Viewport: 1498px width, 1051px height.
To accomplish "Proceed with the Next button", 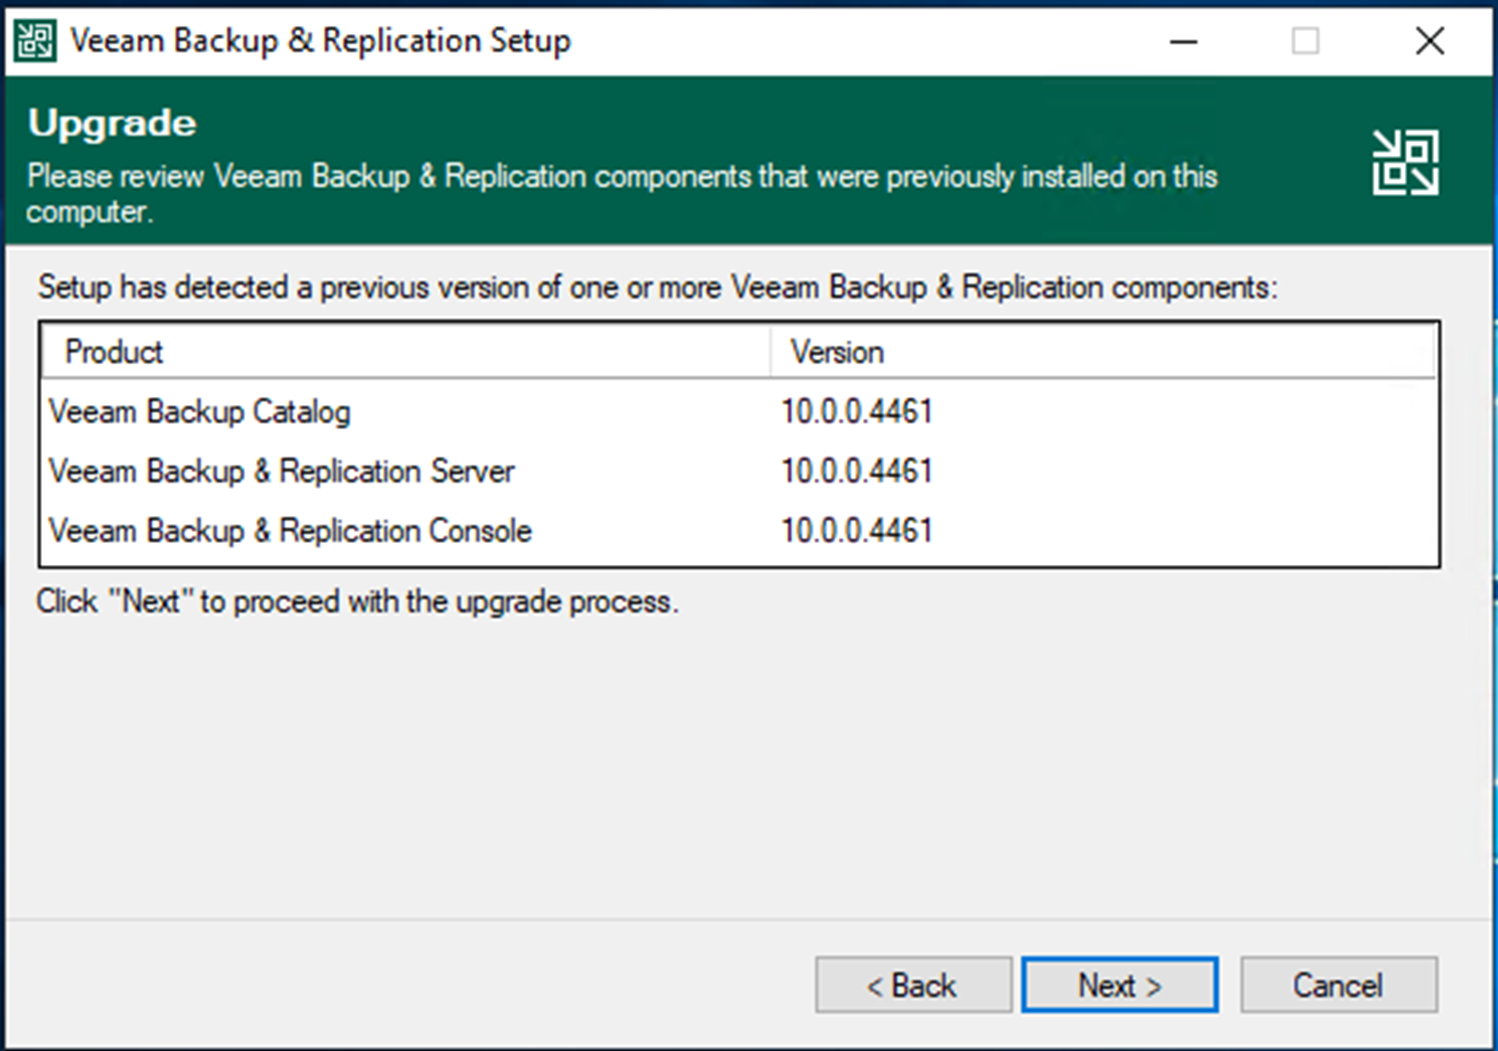I will tap(1119, 985).
